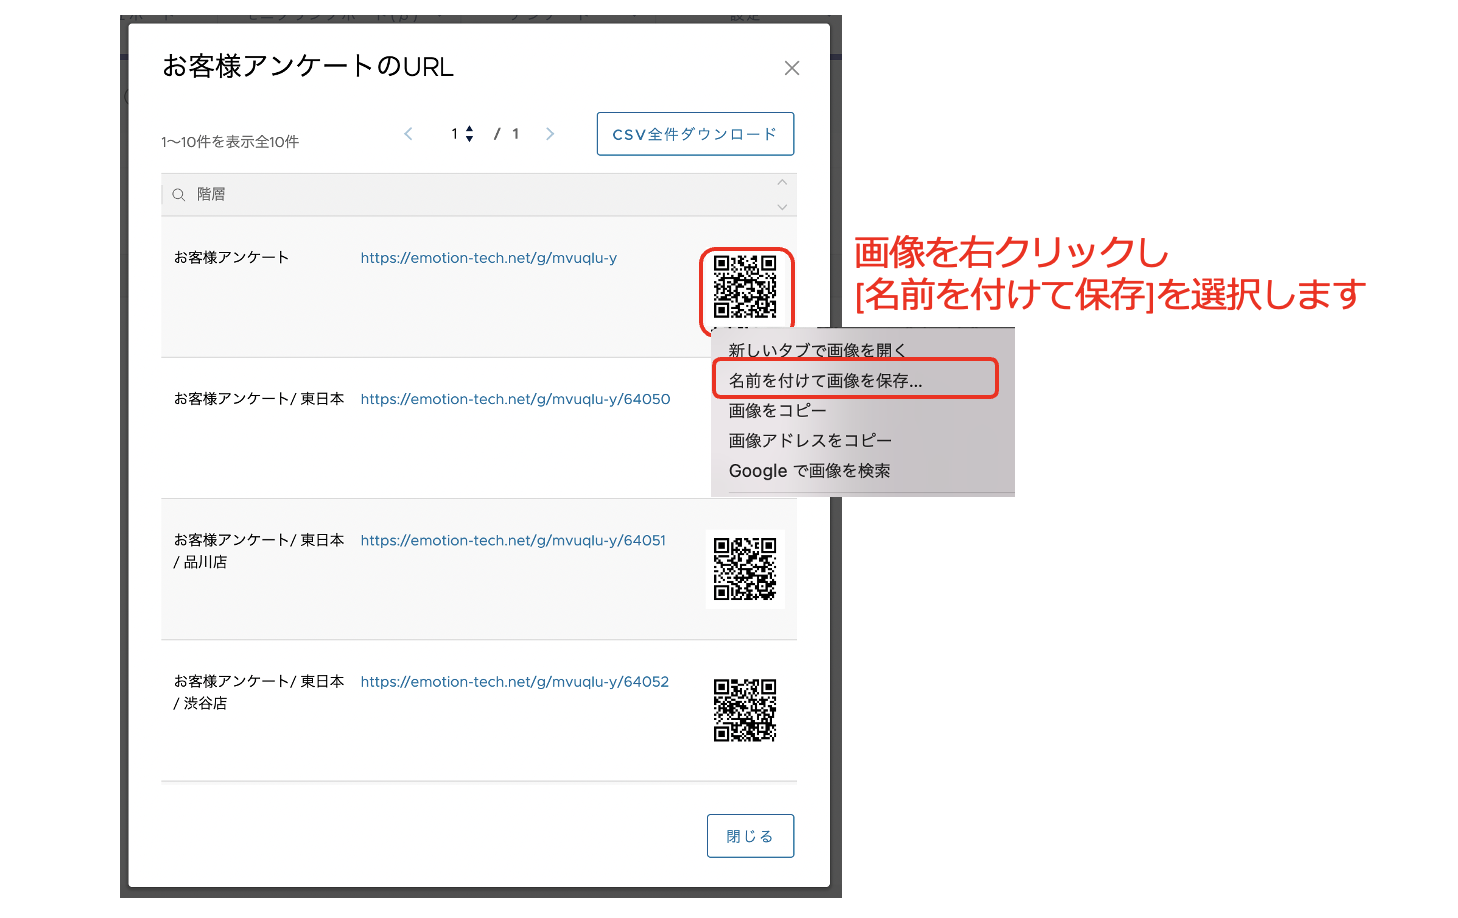Click the CSV全件ダウンロード button
Image resolution: width=1458 pixels, height=918 pixels.
coord(695,134)
